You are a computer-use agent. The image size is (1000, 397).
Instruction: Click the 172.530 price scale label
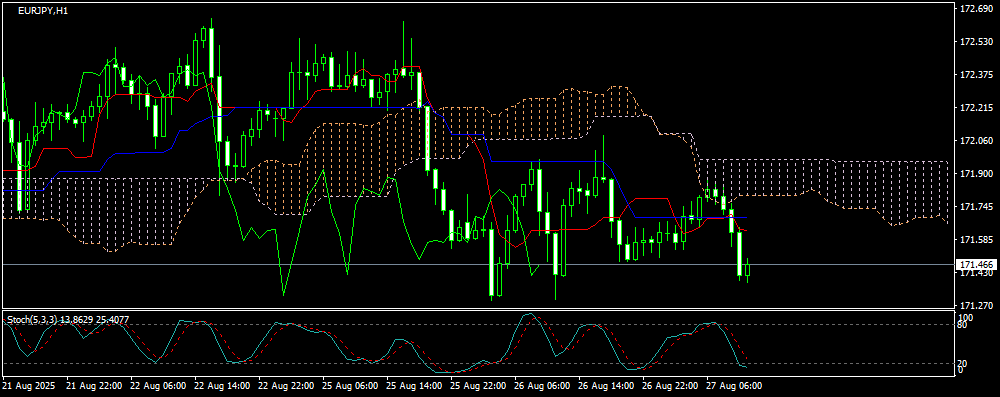(977, 42)
